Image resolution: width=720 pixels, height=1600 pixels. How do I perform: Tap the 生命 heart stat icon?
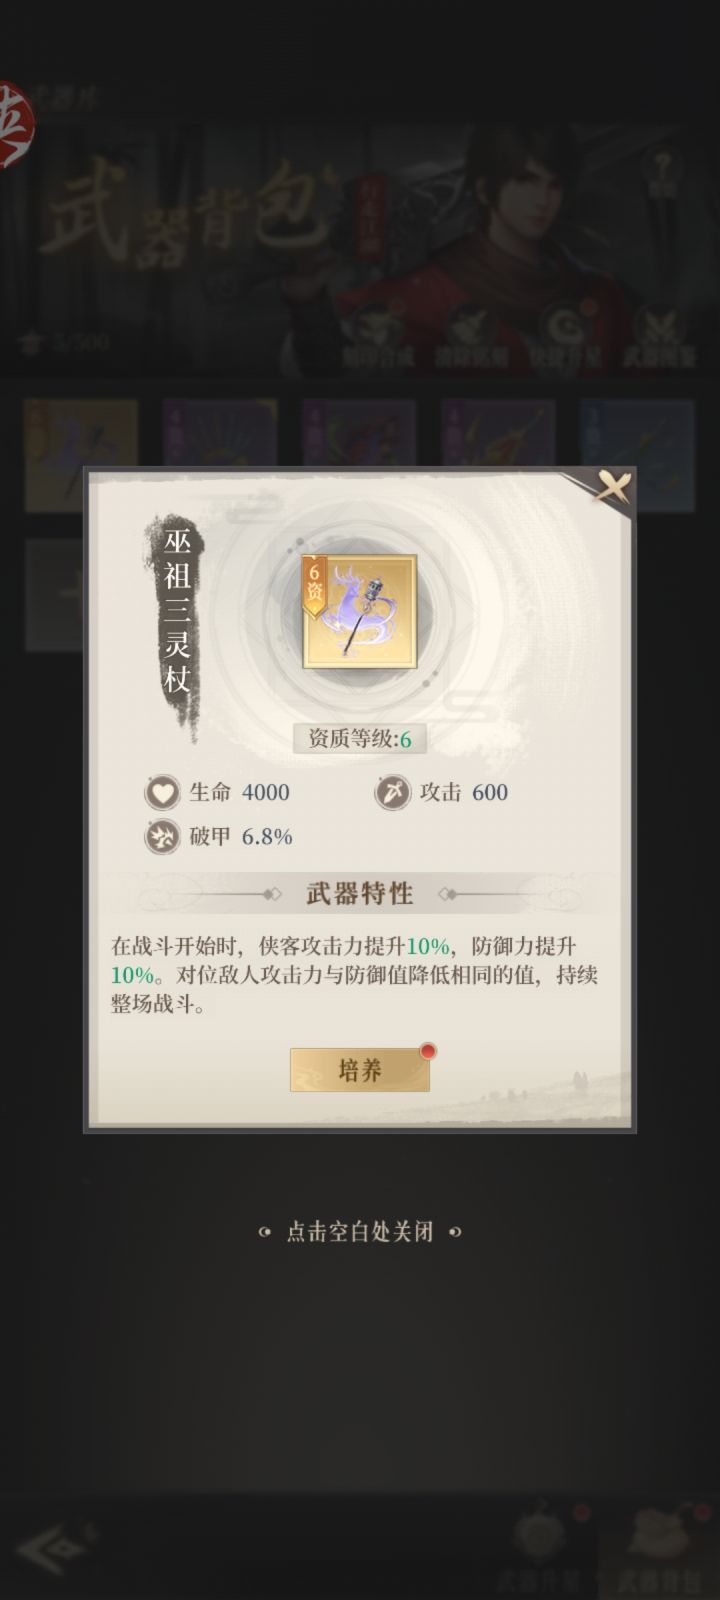tap(162, 793)
